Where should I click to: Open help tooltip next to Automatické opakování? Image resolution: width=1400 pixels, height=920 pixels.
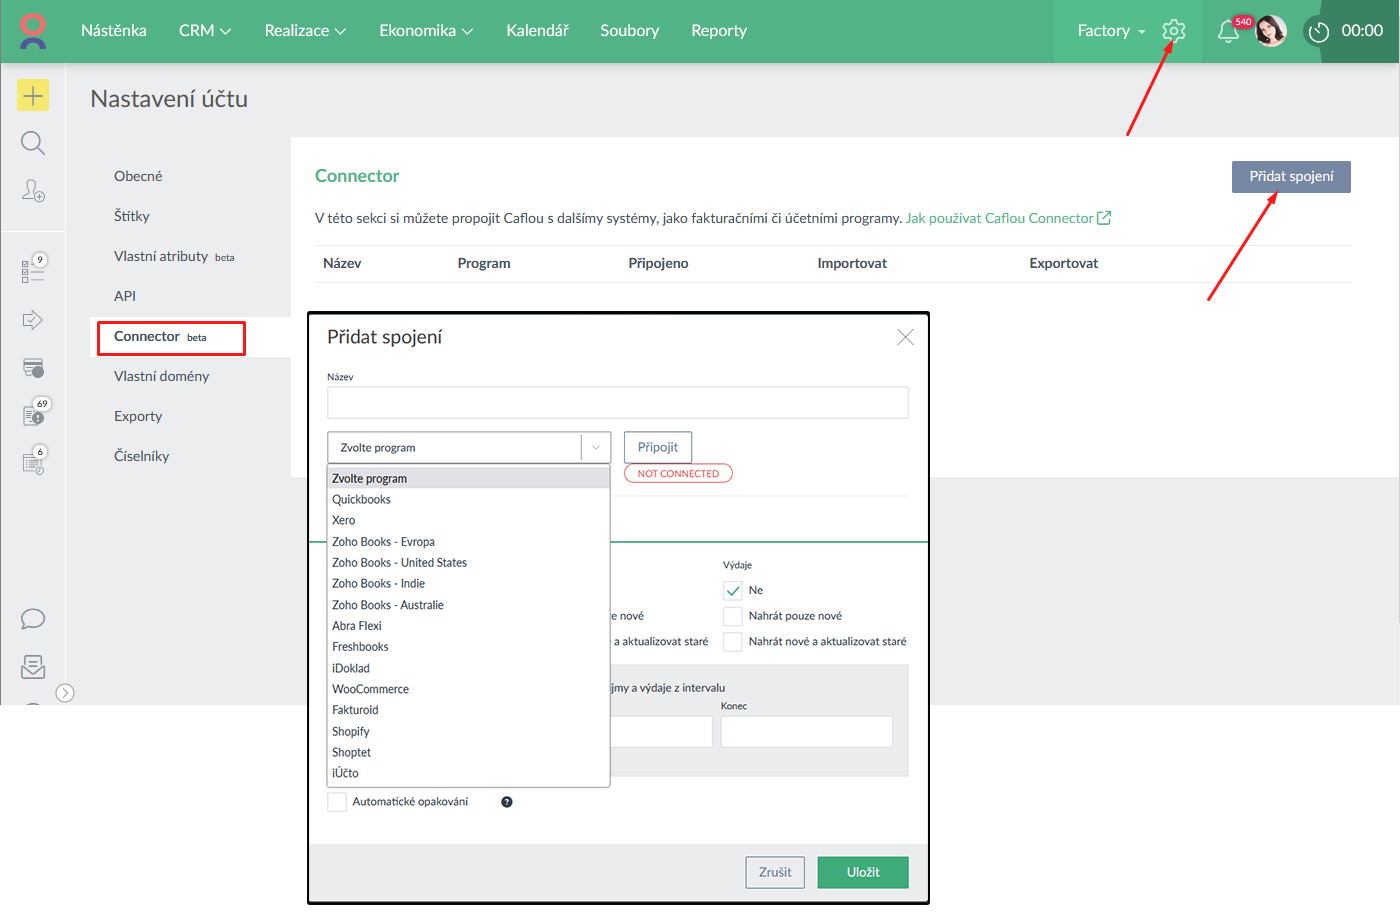[507, 802]
